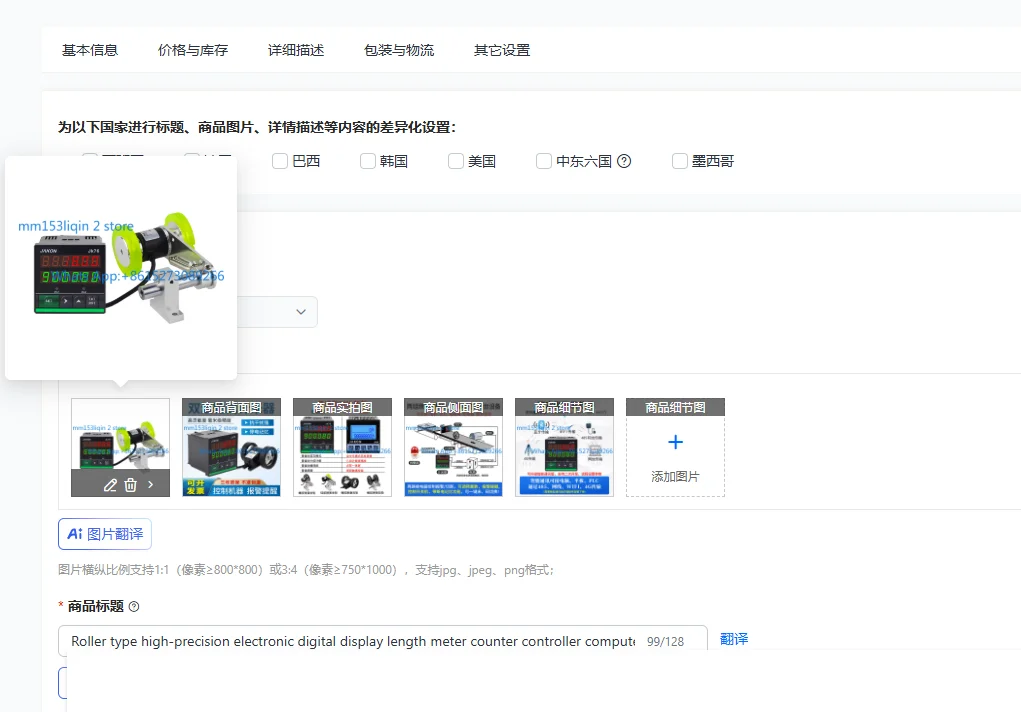Open the filled 商品细节图 thumbnail
The image size is (1021, 712).
565,448
